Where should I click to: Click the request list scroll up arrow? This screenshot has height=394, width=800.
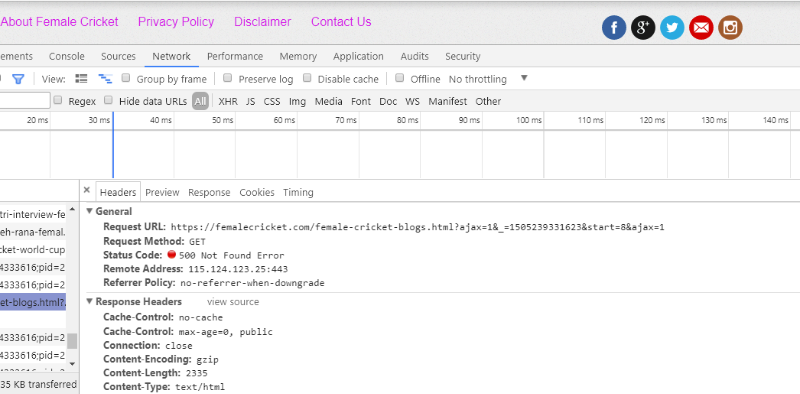[x=72, y=209]
